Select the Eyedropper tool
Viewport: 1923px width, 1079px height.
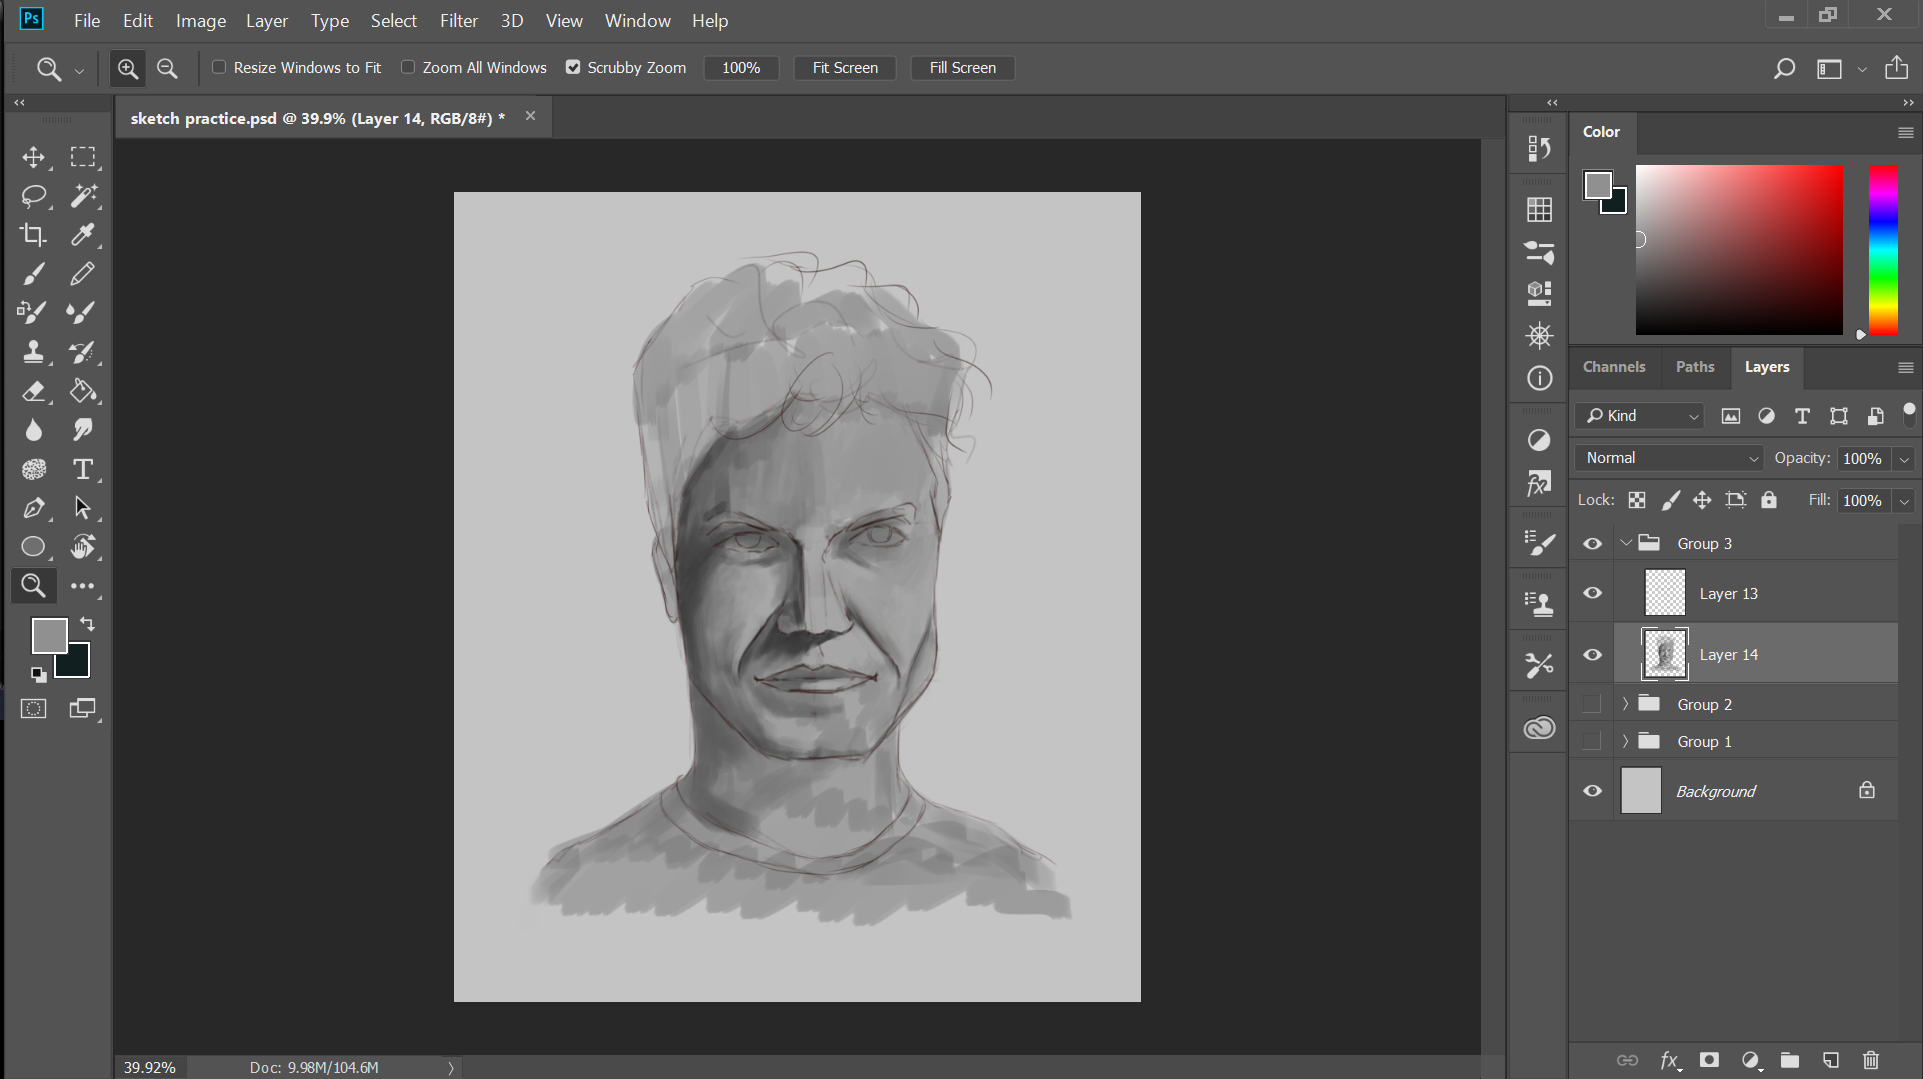click(83, 235)
